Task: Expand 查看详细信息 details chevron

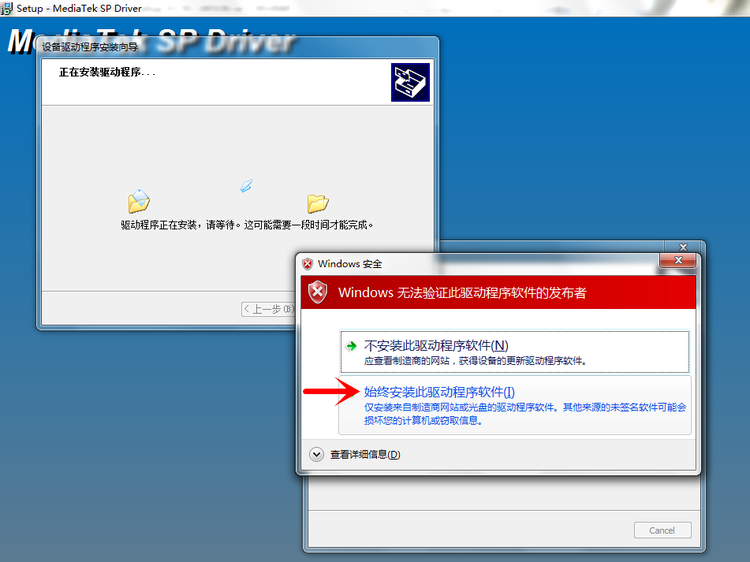Action: click(316, 454)
